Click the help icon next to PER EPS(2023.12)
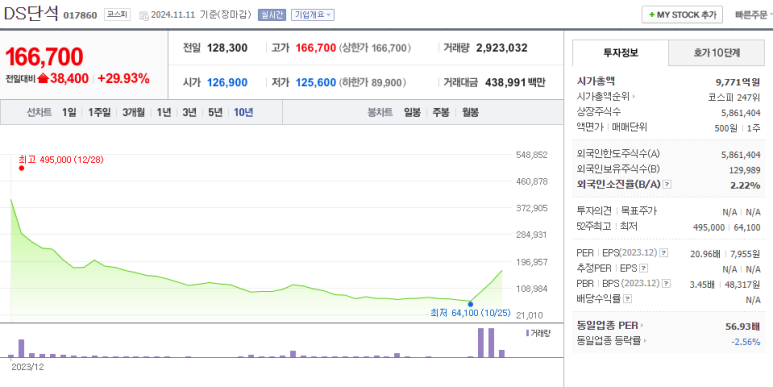This screenshot has height=387, width=773. (x=664, y=253)
